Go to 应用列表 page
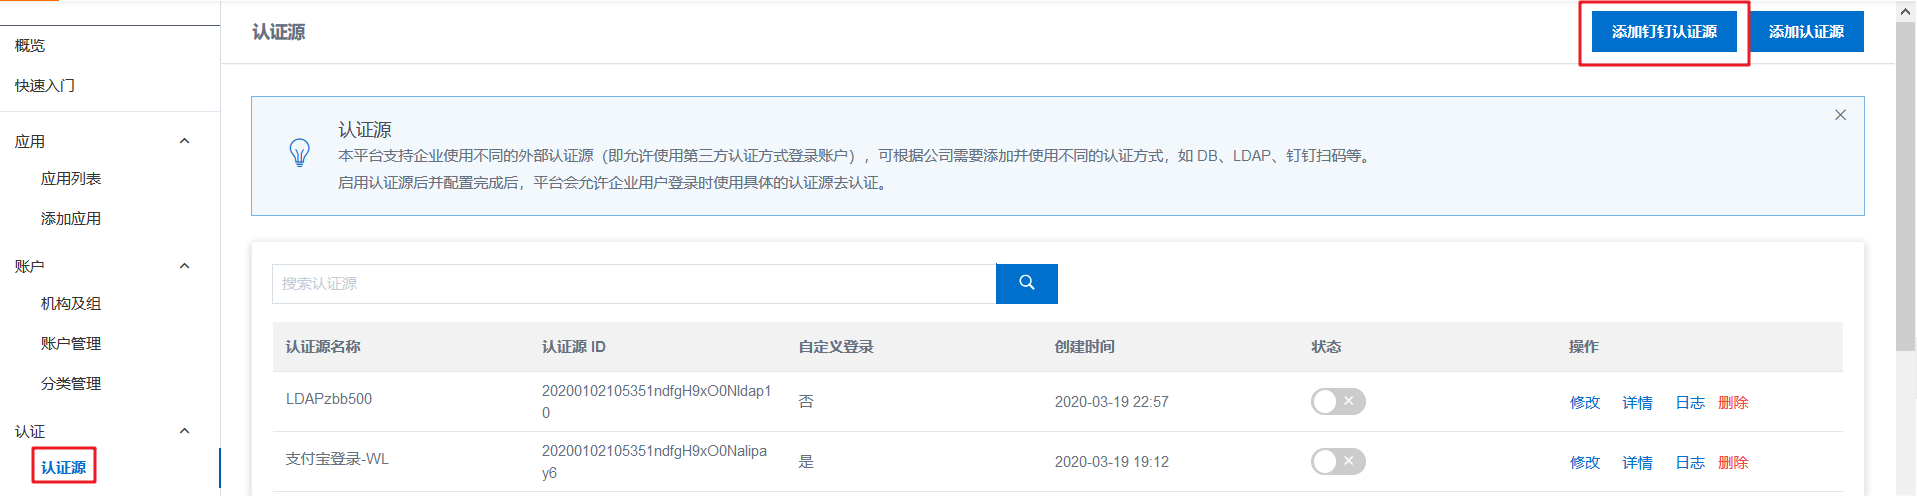Viewport: 1917px width, 496px height. pos(71,179)
